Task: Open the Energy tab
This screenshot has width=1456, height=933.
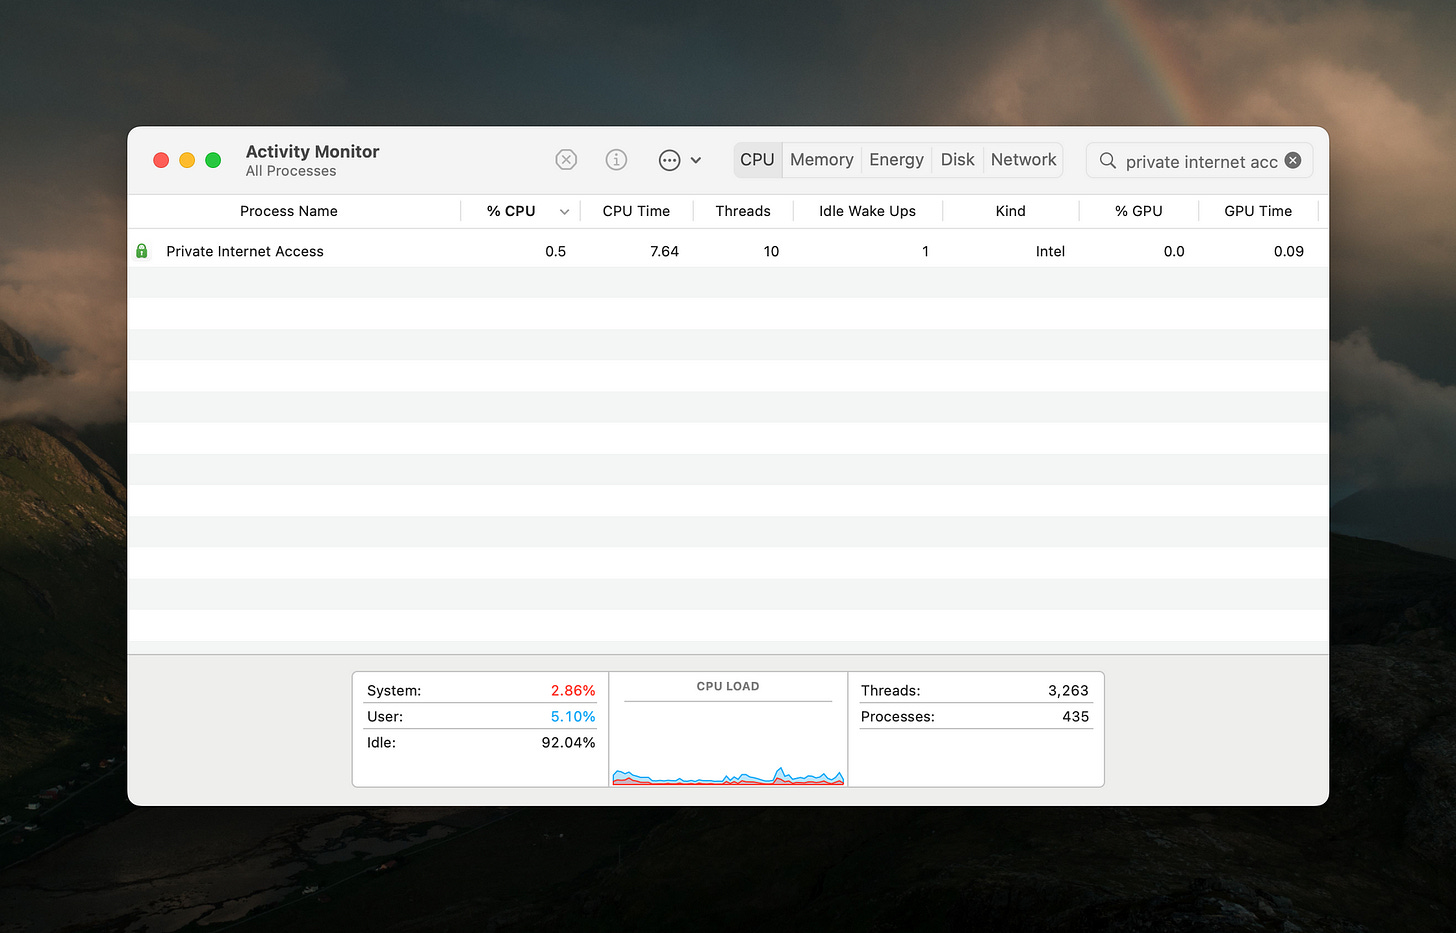Action: (x=896, y=160)
